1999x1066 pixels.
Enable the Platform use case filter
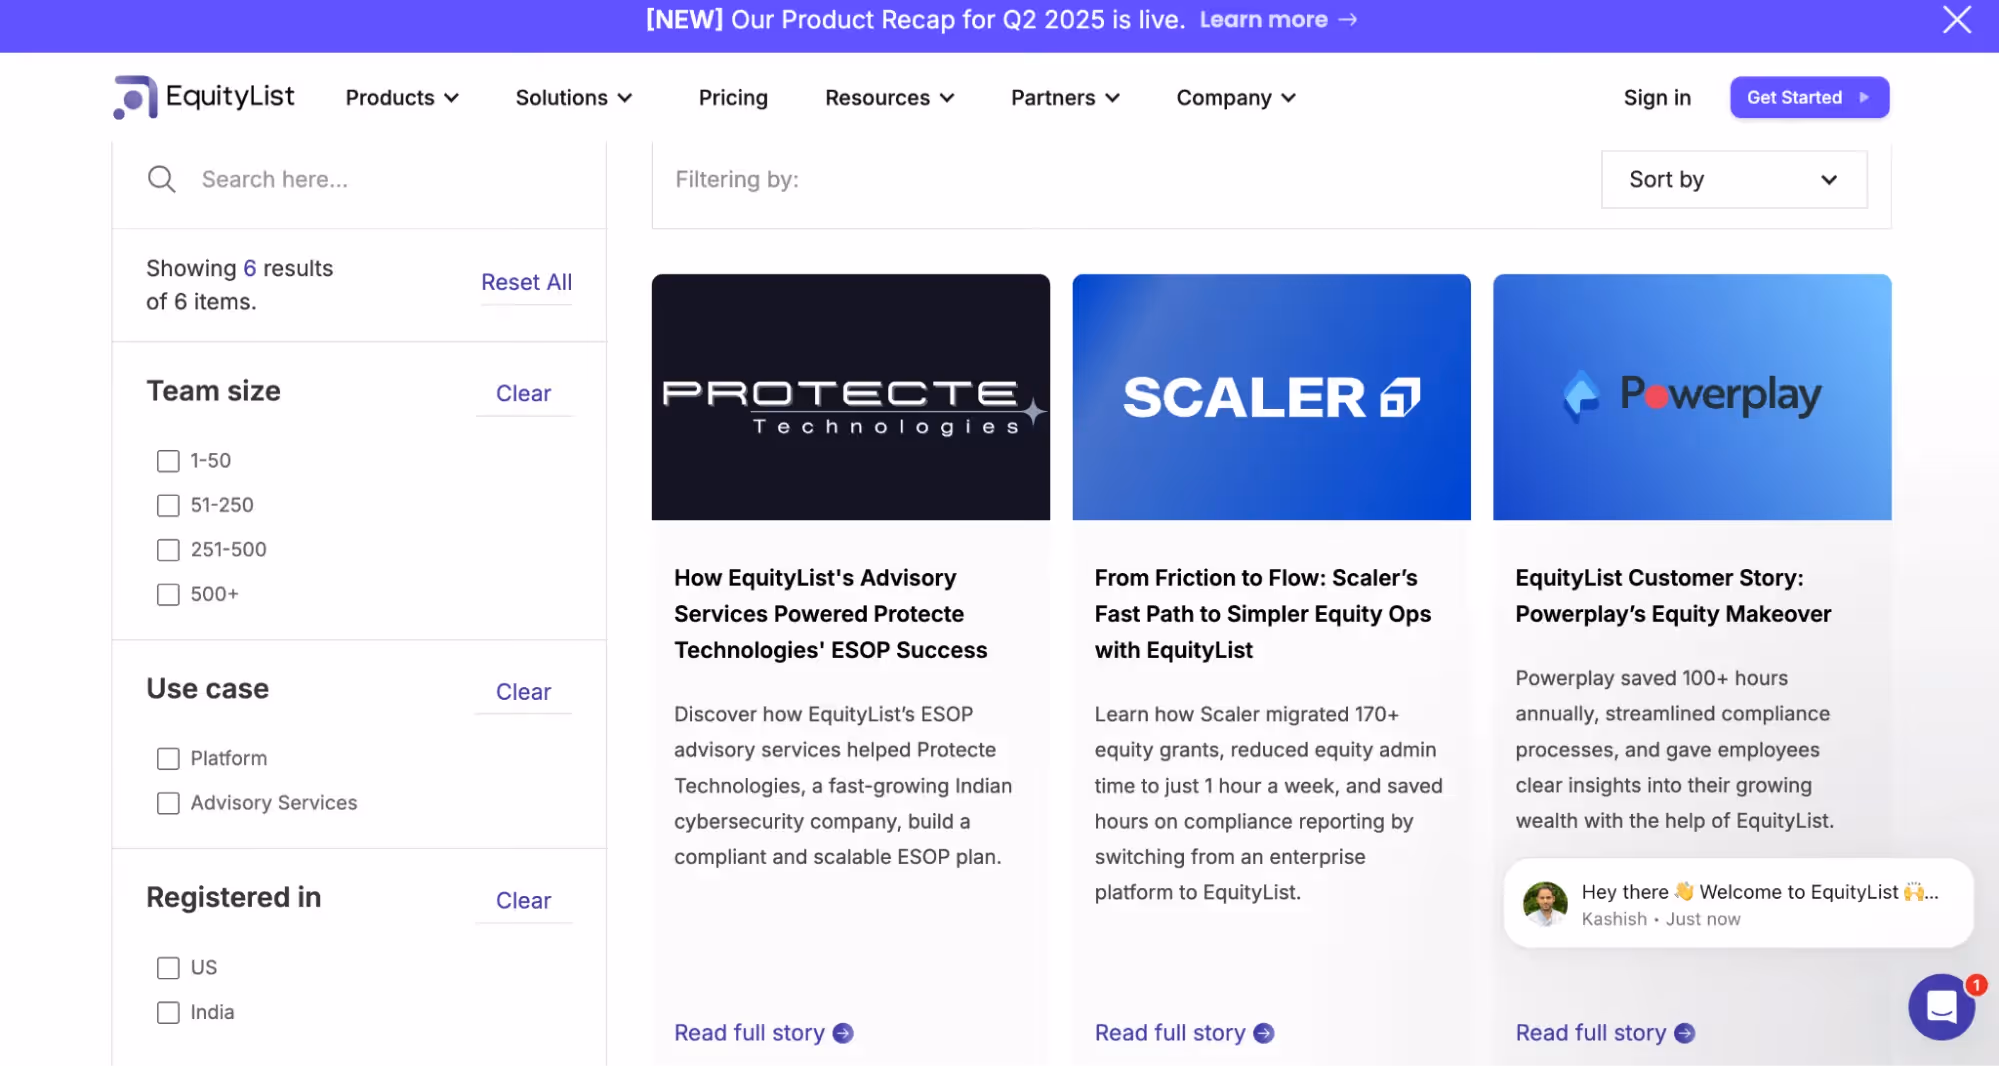(168, 759)
